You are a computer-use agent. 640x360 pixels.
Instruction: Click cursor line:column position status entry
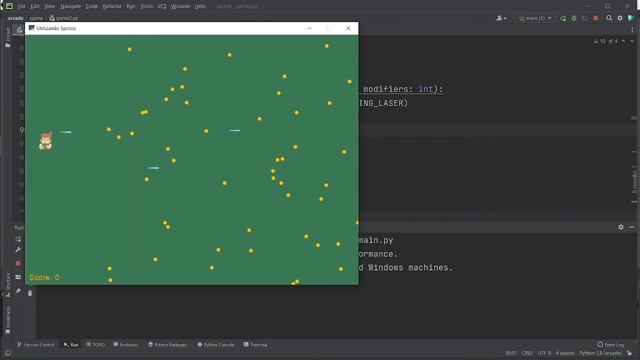[511, 353]
